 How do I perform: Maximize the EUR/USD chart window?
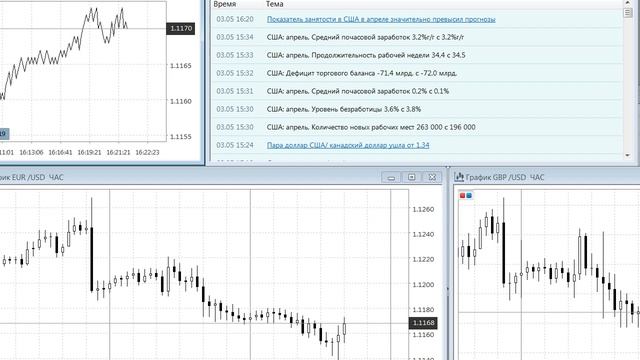(411, 177)
